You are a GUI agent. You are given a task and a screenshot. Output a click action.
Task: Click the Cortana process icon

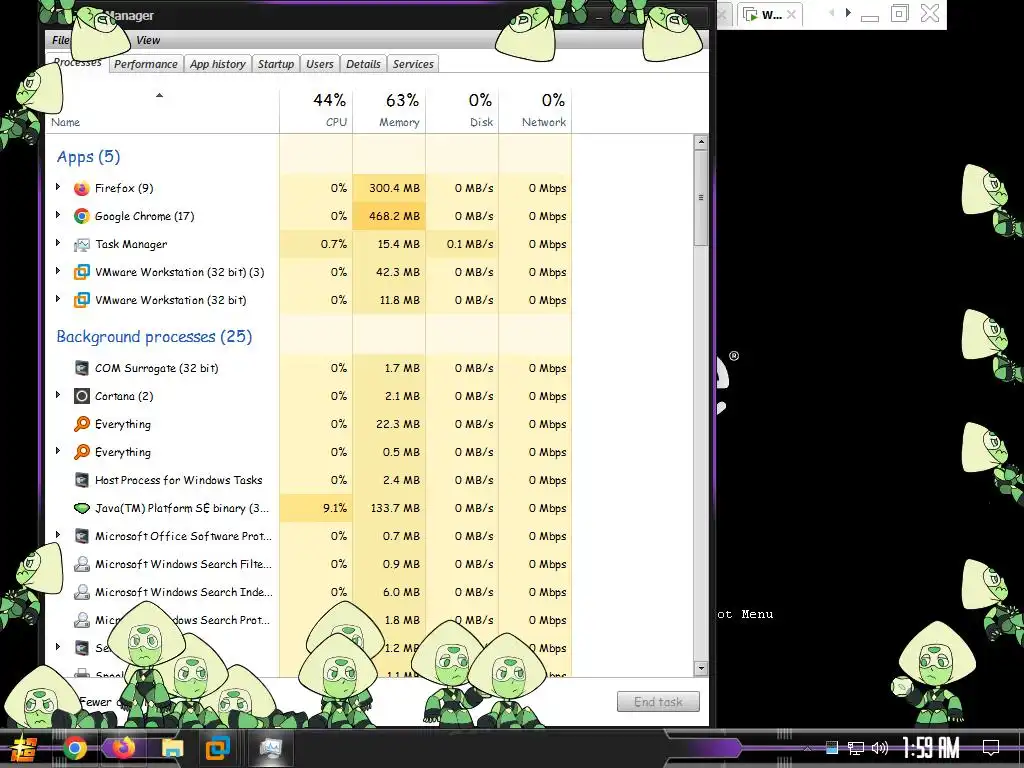pos(82,396)
